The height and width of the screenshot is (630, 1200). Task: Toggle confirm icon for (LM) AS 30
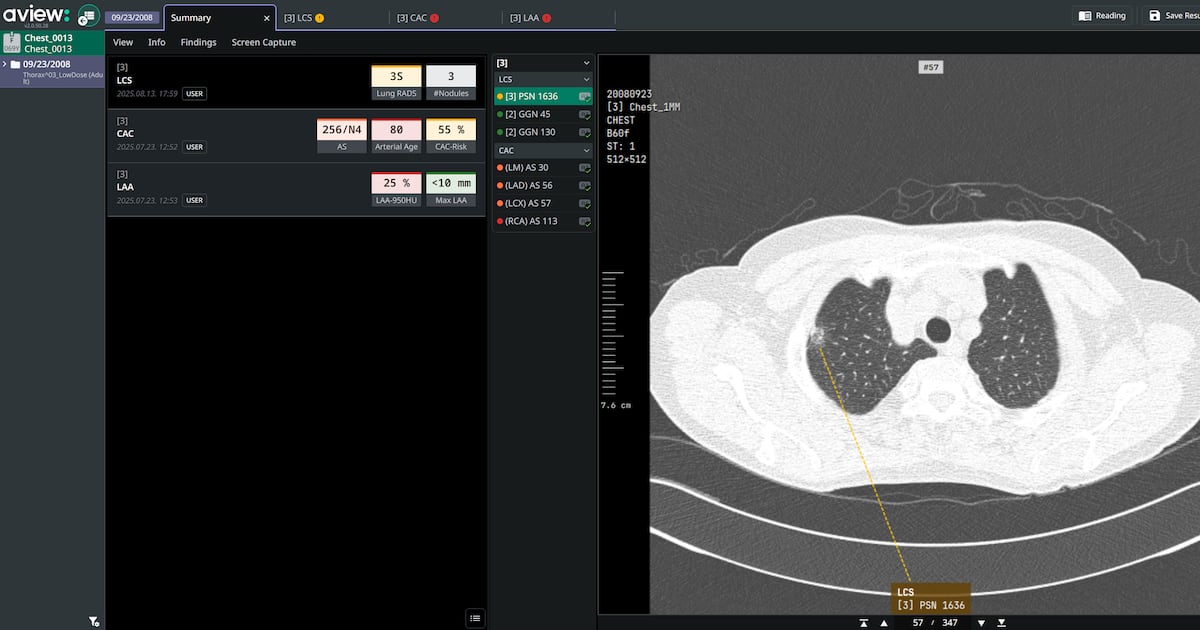[585, 168]
